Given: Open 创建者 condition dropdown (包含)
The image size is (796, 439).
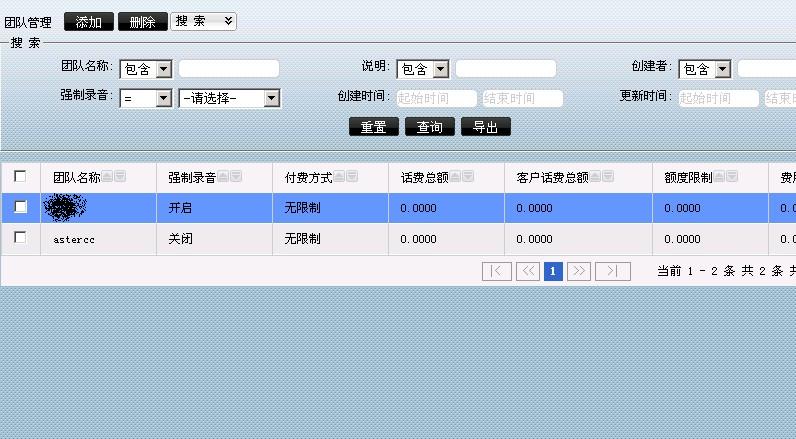Looking at the screenshot, I should point(705,69).
